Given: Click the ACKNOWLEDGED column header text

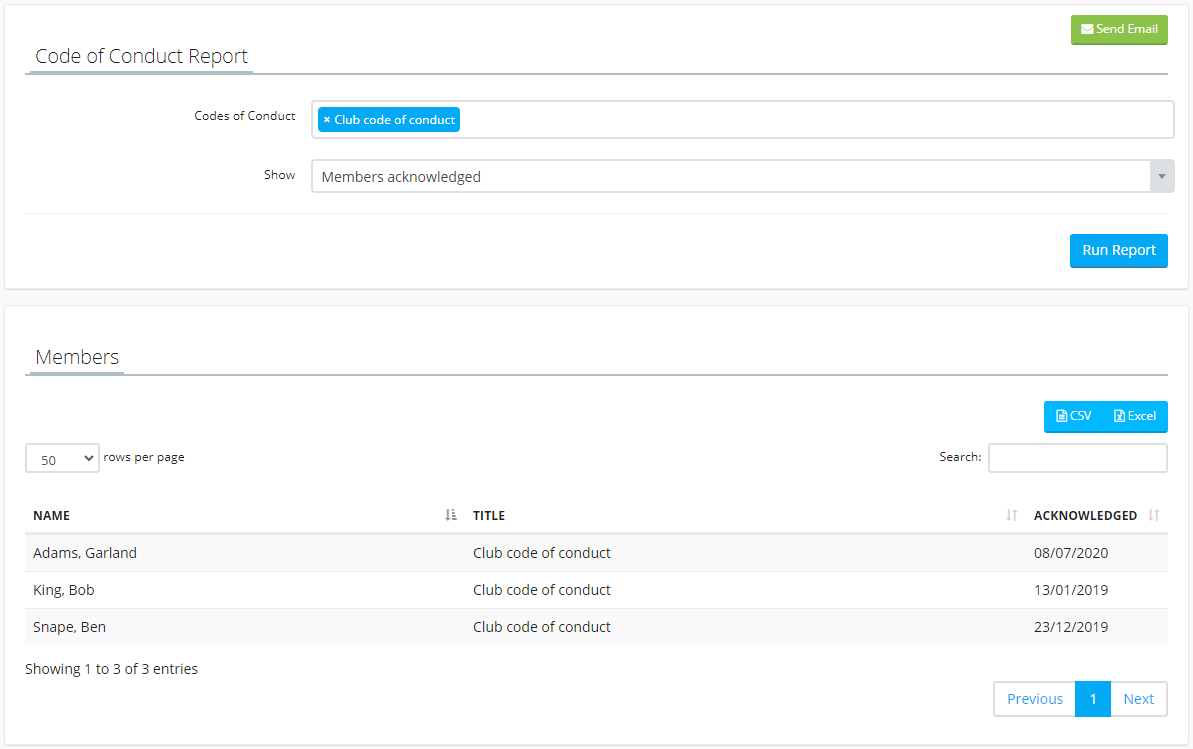Looking at the screenshot, I should [1085, 515].
